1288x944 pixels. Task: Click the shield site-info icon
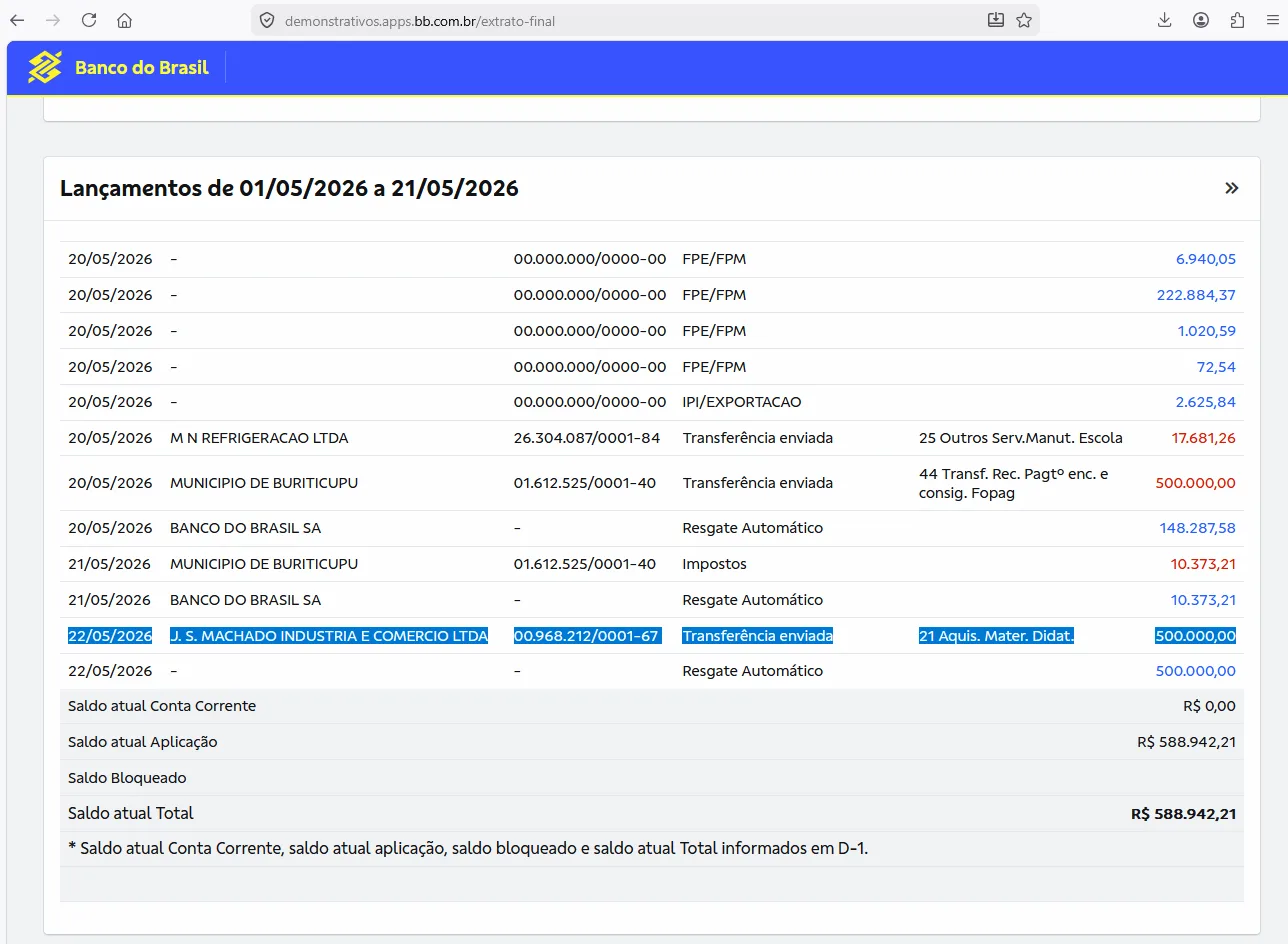pos(266,20)
